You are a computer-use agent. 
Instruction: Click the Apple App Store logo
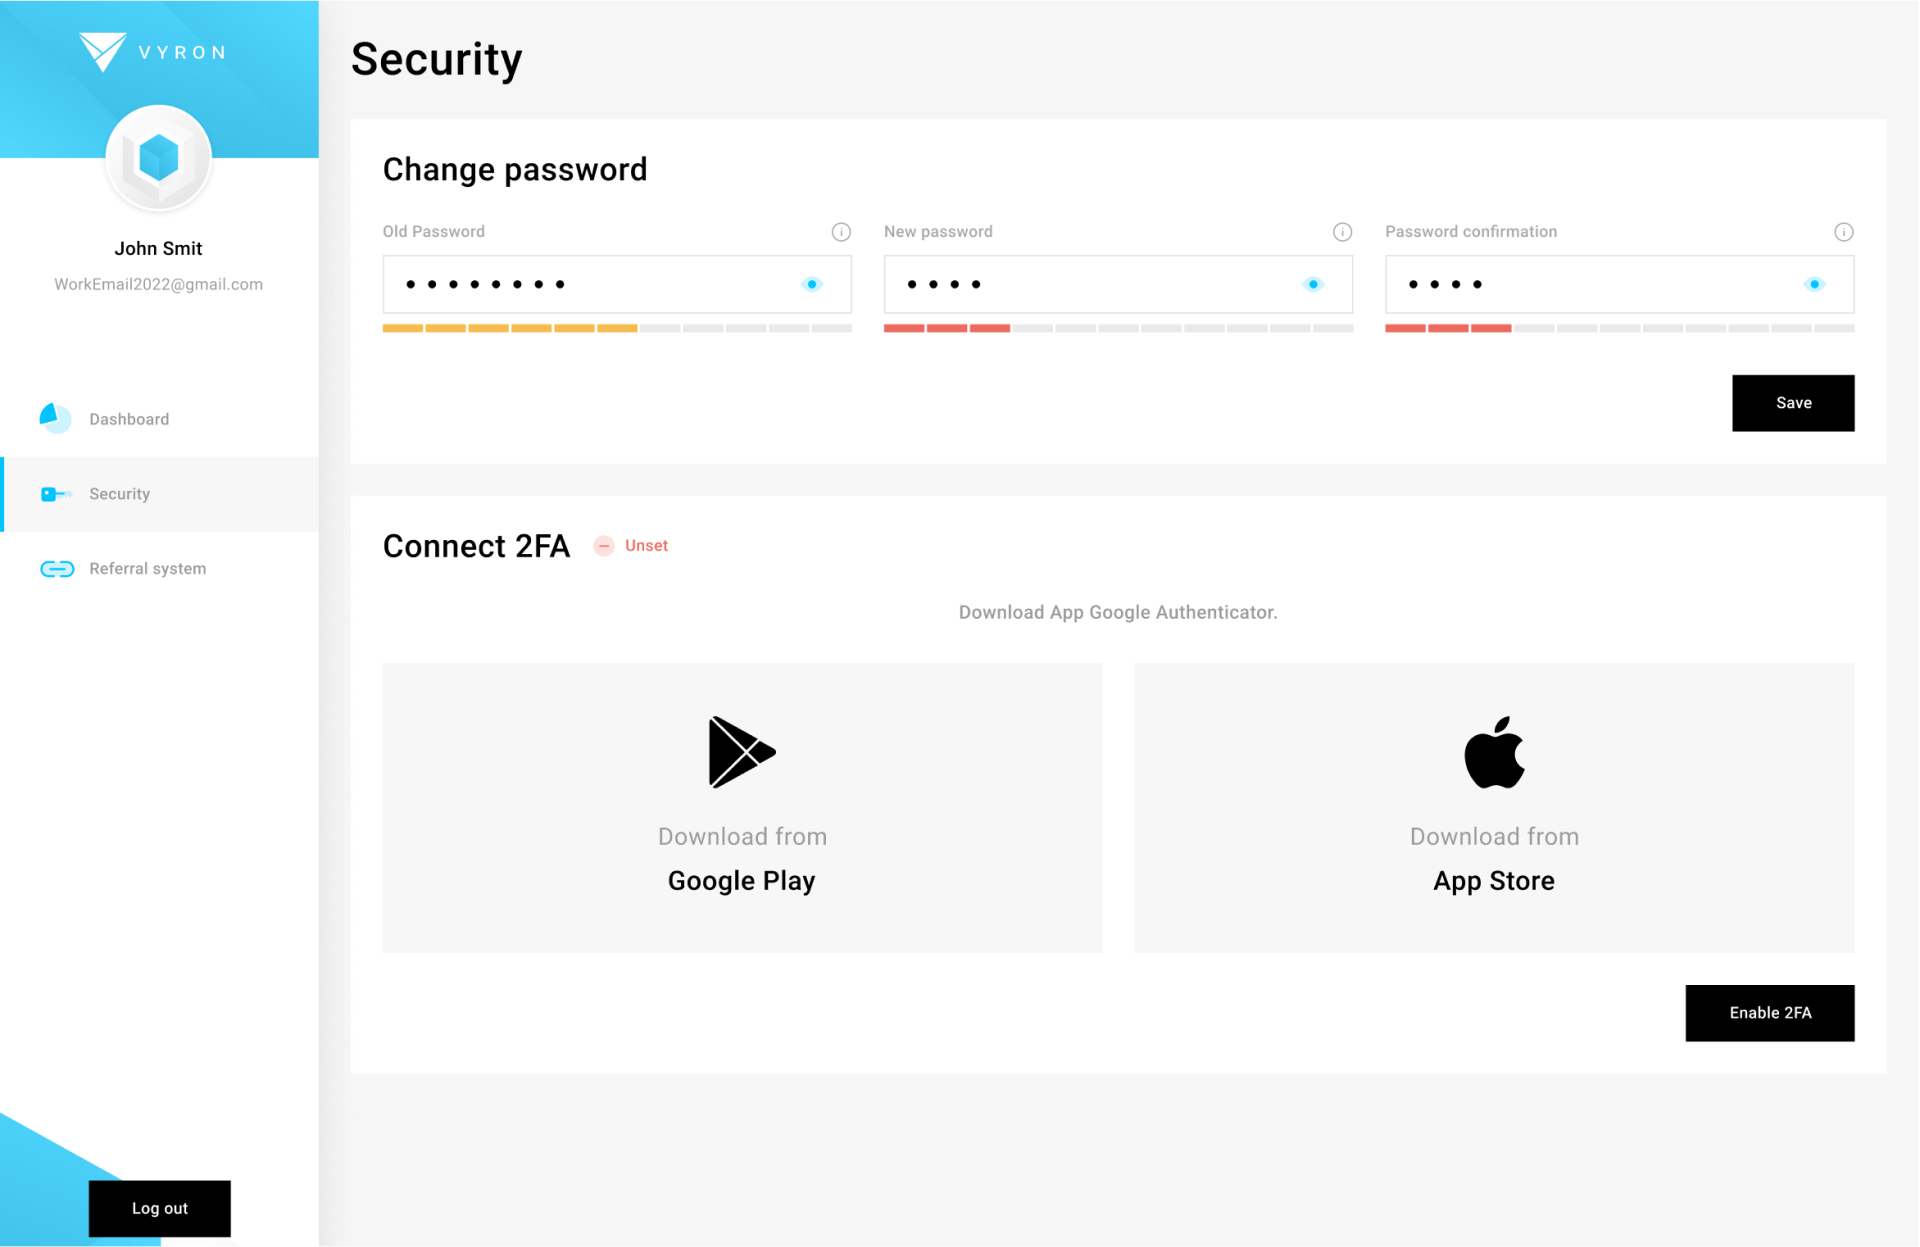point(1494,752)
